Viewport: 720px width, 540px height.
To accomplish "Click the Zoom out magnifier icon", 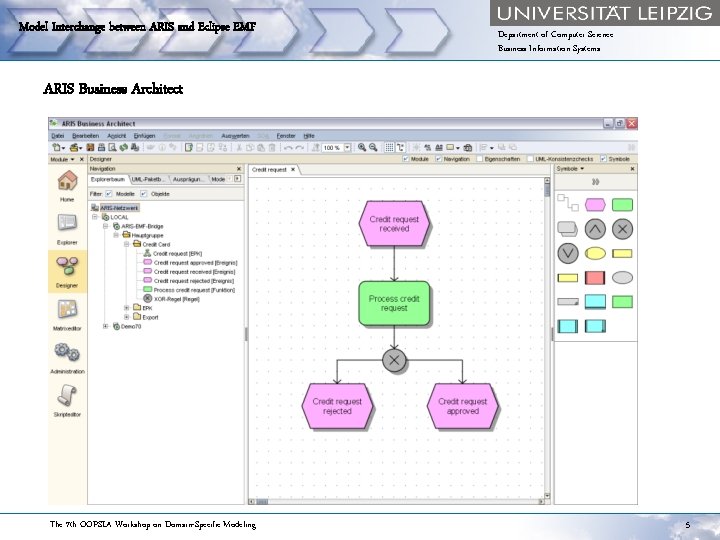I will 373,147.
